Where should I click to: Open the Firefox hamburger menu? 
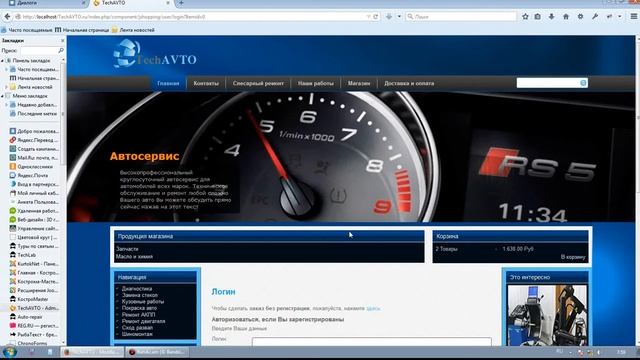click(x=634, y=17)
